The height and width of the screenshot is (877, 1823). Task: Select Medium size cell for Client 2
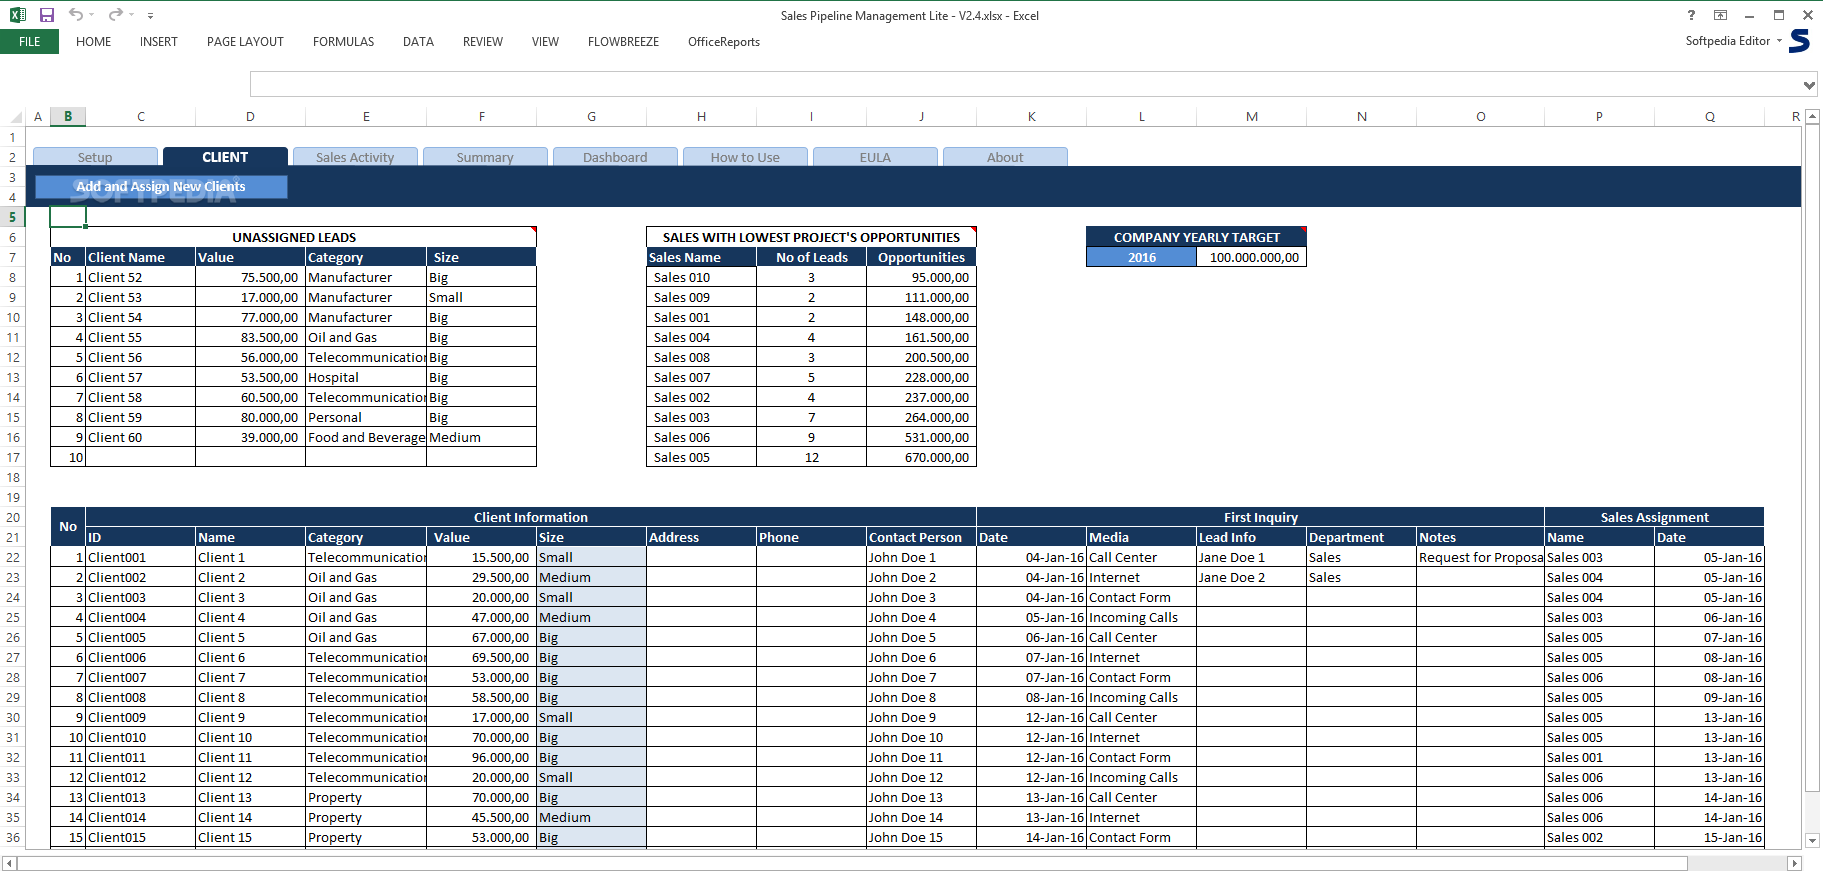(591, 577)
